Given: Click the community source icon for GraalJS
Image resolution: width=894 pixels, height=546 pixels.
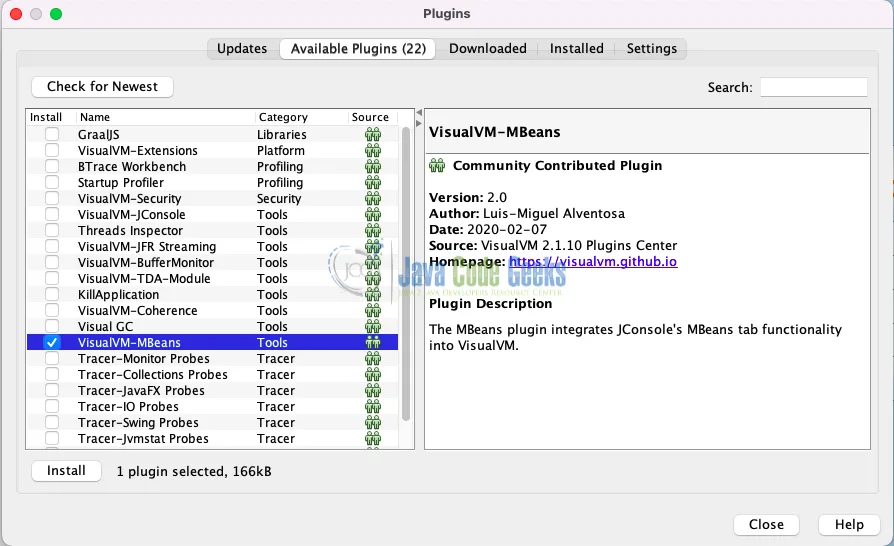Looking at the screenshot, I should 373,135.
